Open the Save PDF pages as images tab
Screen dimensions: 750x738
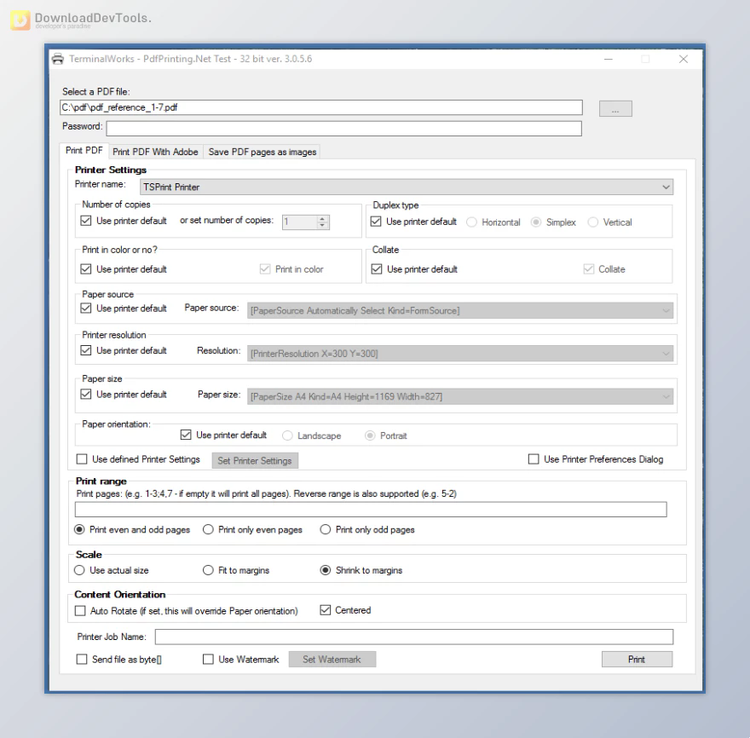(x=262, y=152)
